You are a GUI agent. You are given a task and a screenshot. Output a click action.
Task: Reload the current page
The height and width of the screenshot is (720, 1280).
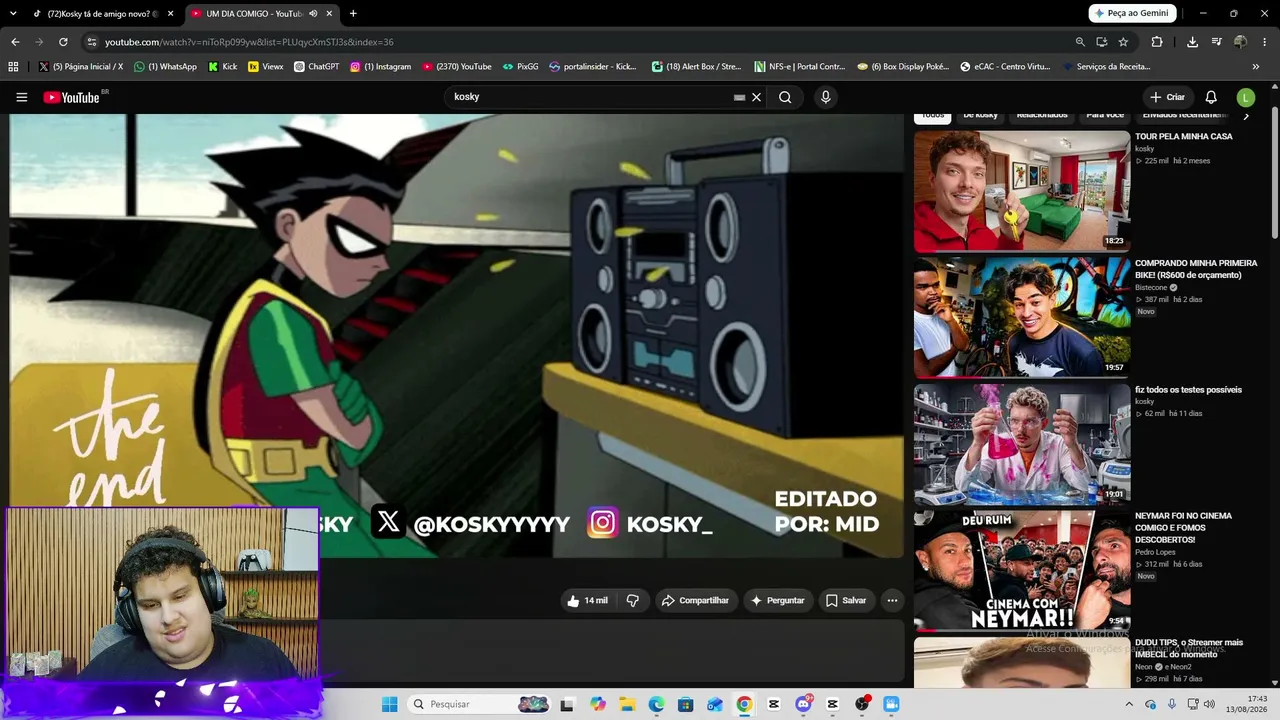pyautogui.click(x=63, y=42)
